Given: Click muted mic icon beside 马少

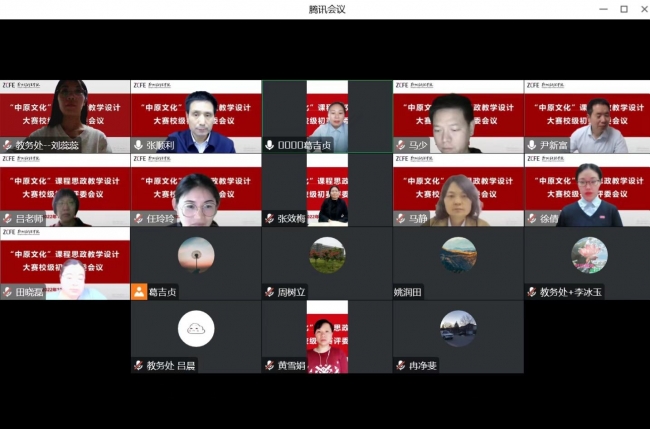Looking at the screenshot, I should click(x=401, y=145).
